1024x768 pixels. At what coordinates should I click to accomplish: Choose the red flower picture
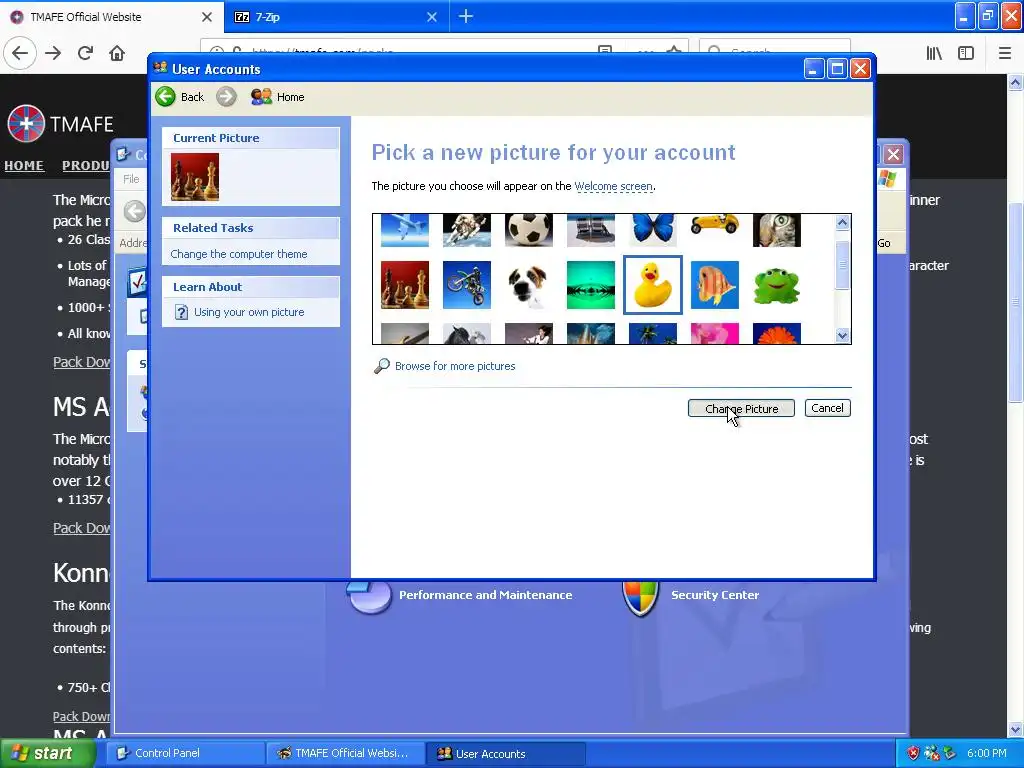coord(777,334)
